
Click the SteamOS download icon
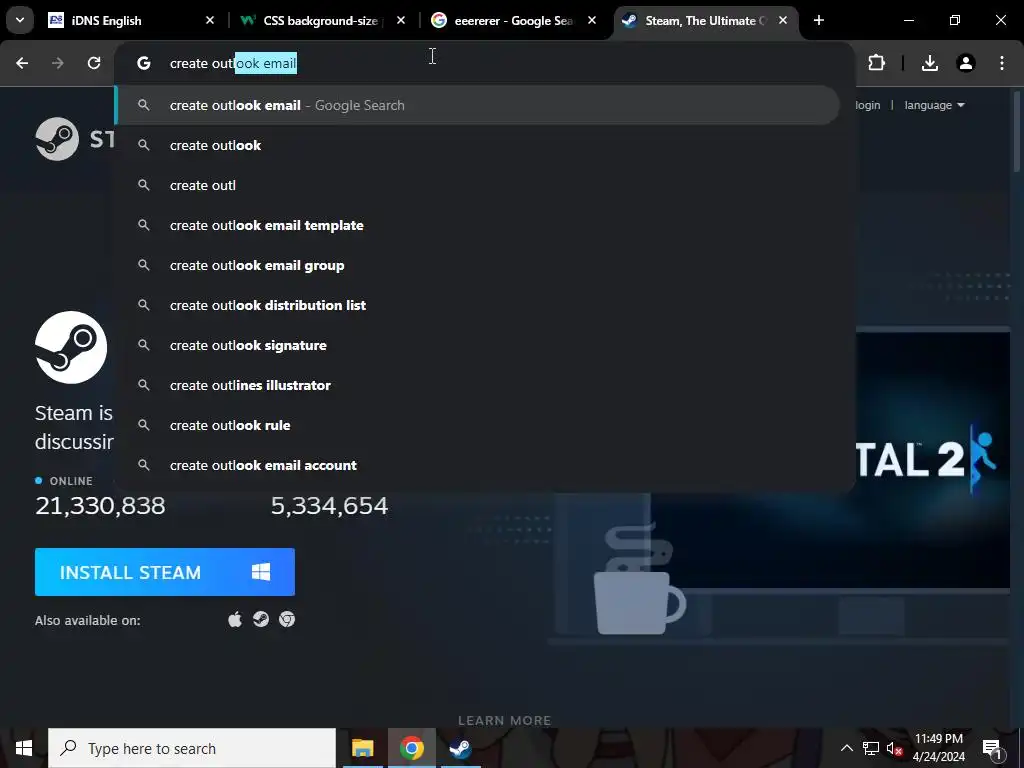[261, 619]
